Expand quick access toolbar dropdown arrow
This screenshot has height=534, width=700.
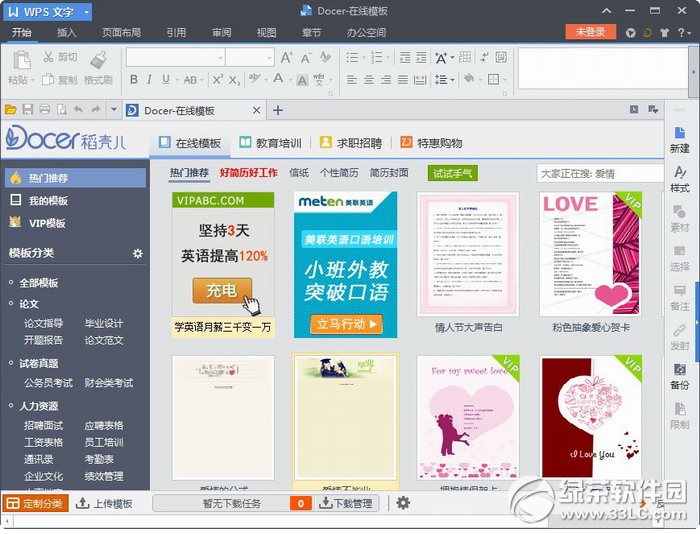(x=114, y=109)
